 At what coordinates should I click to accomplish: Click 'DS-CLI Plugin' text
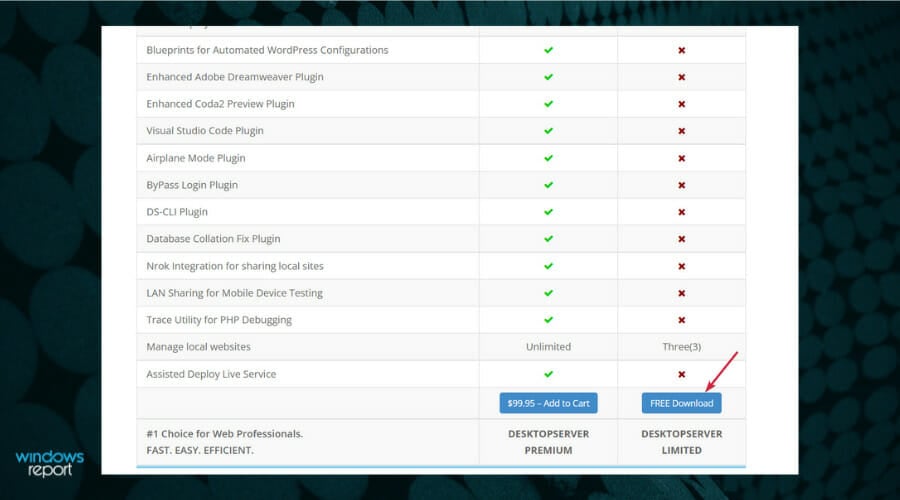point(177,212)
